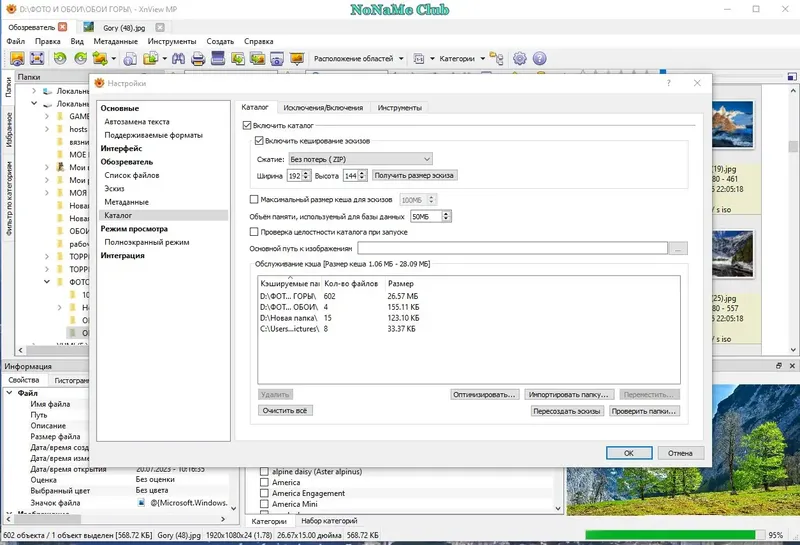
Task: Open dropdown arrow next to copy-to icon
Action: pyautogui.click(x=164, y=59)
